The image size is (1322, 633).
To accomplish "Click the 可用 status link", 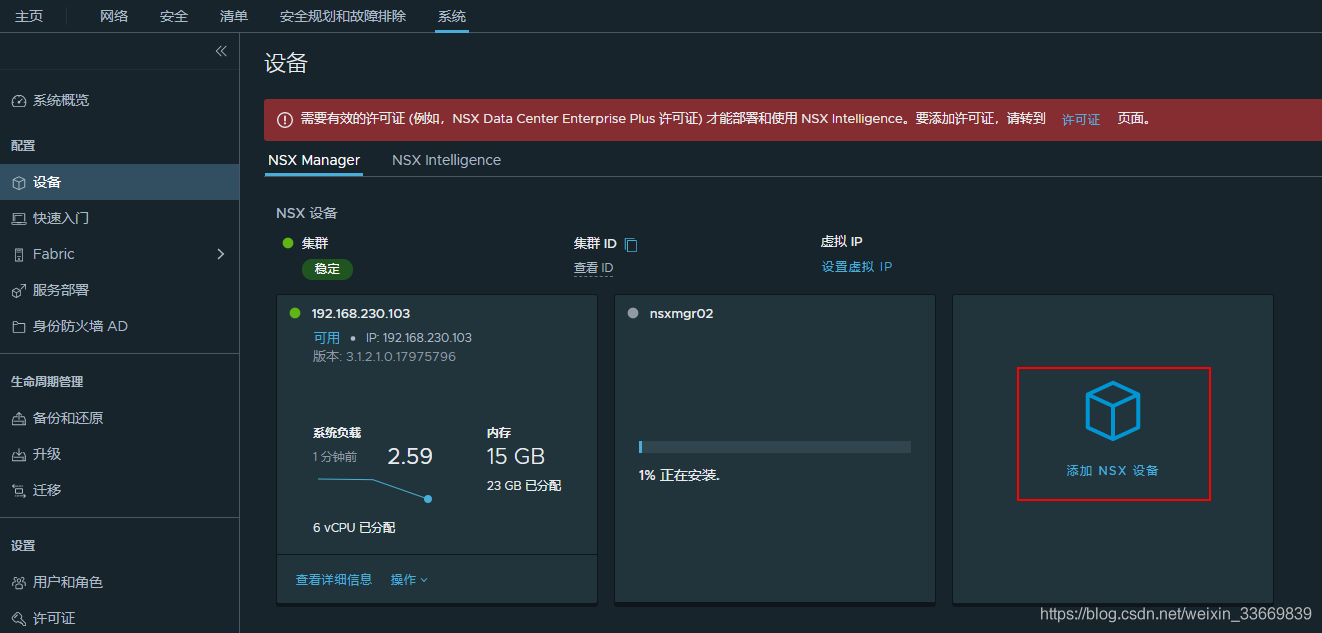I will click(x=327, y=338).
